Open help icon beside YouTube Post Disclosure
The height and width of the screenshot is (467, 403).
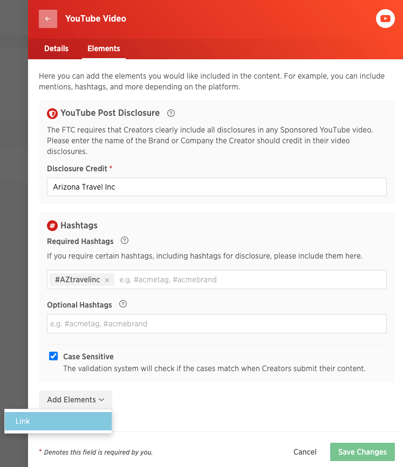[x=171, y=113]
